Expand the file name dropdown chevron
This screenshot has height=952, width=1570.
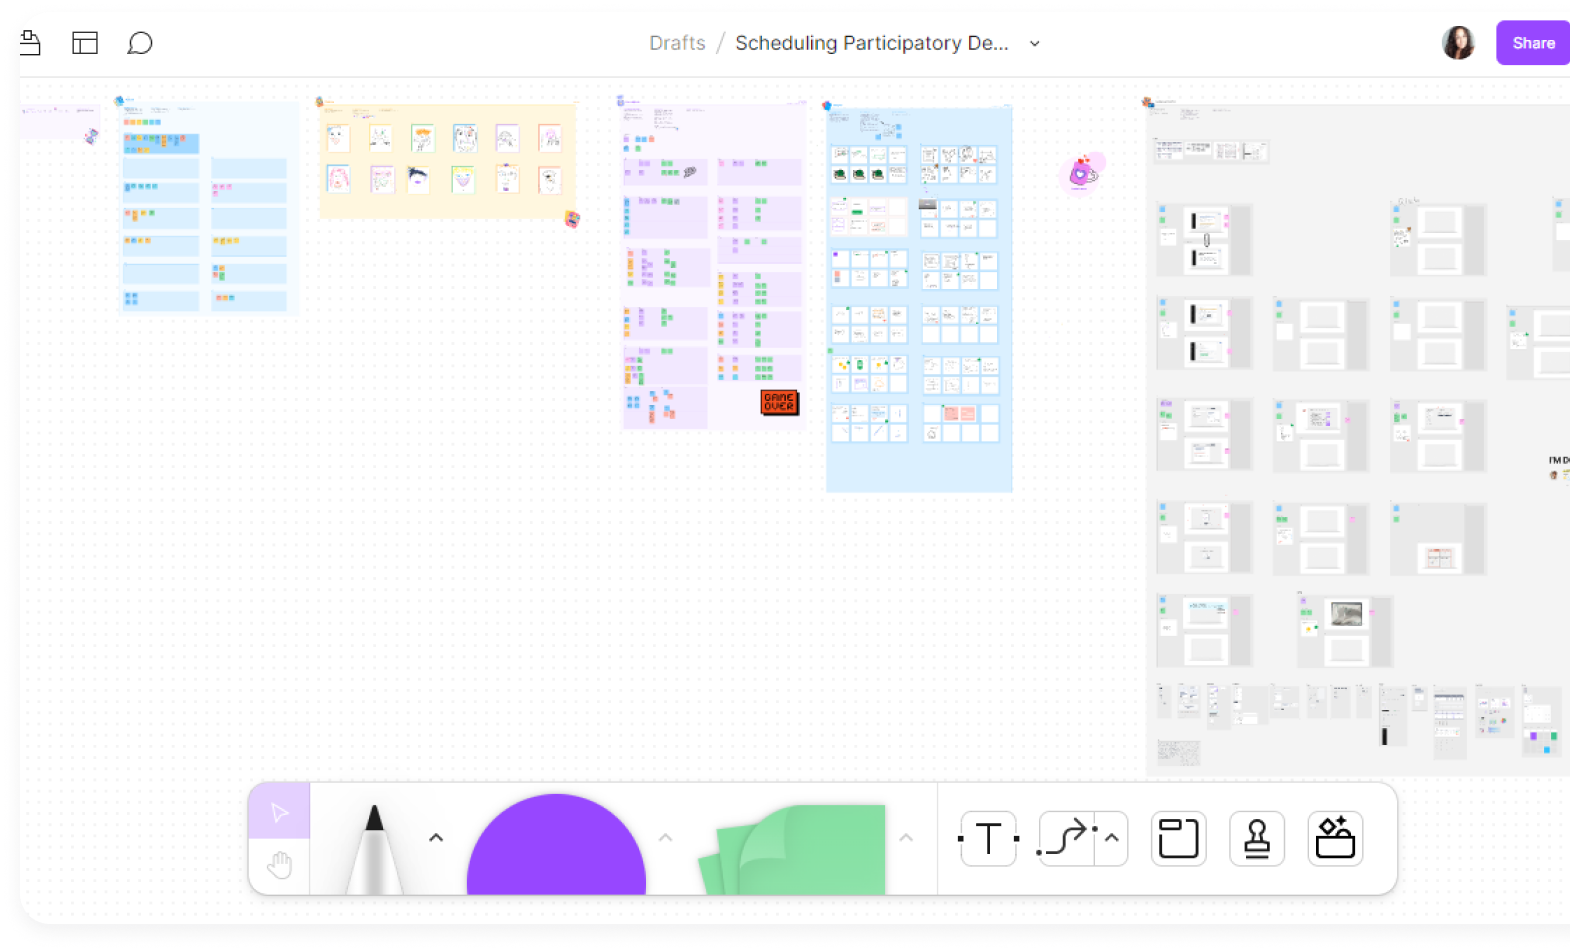click(x=1035, y=44)
